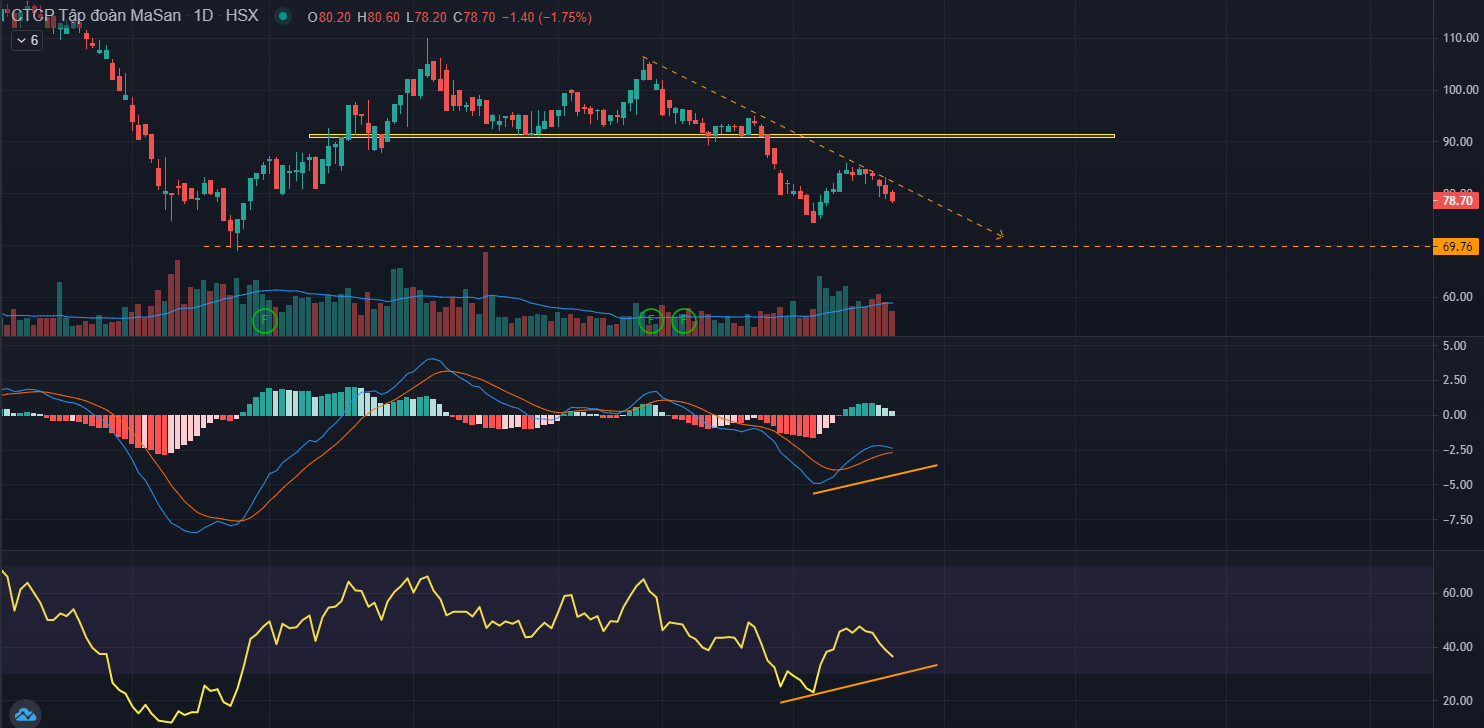Screen dimensions: 1484x728
Task: Select the orange trendline under the MACD
Action: pyautogui.click(x=875, y=479)
